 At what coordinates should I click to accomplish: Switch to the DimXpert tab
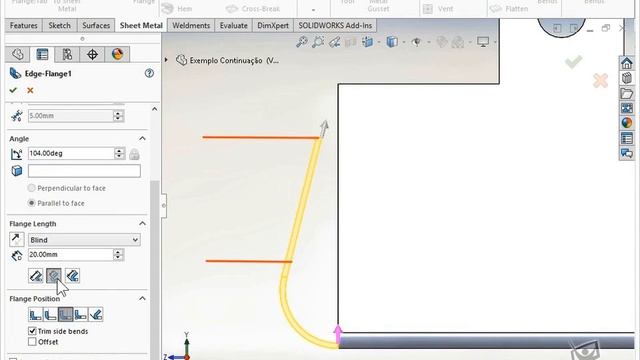click(x=273, y=25)
